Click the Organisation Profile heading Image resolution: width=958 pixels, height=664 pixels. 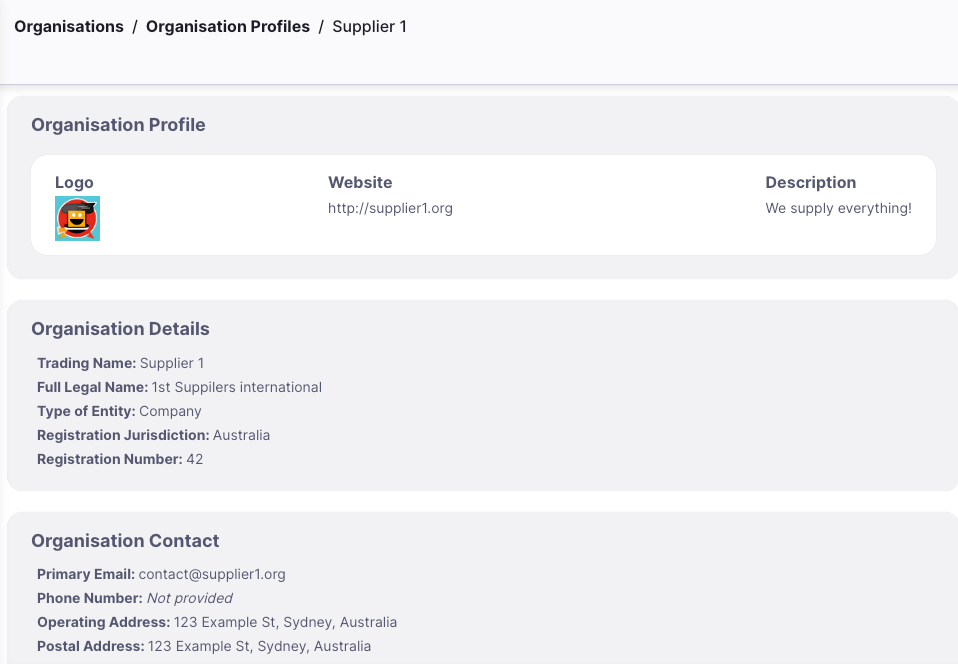coord(119,125)
